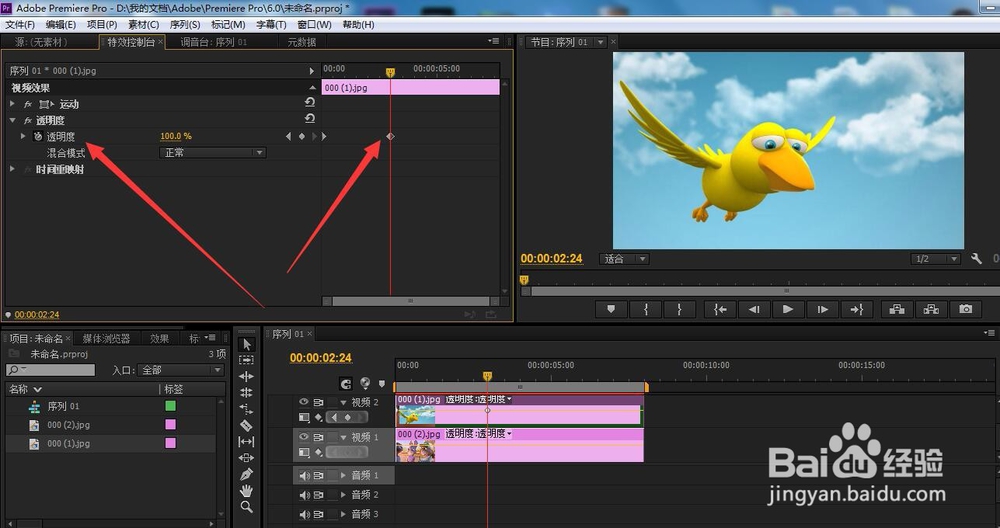Collapse the 透明度 effect group
Screen dimensions: 1000x528
coord(12,120)
